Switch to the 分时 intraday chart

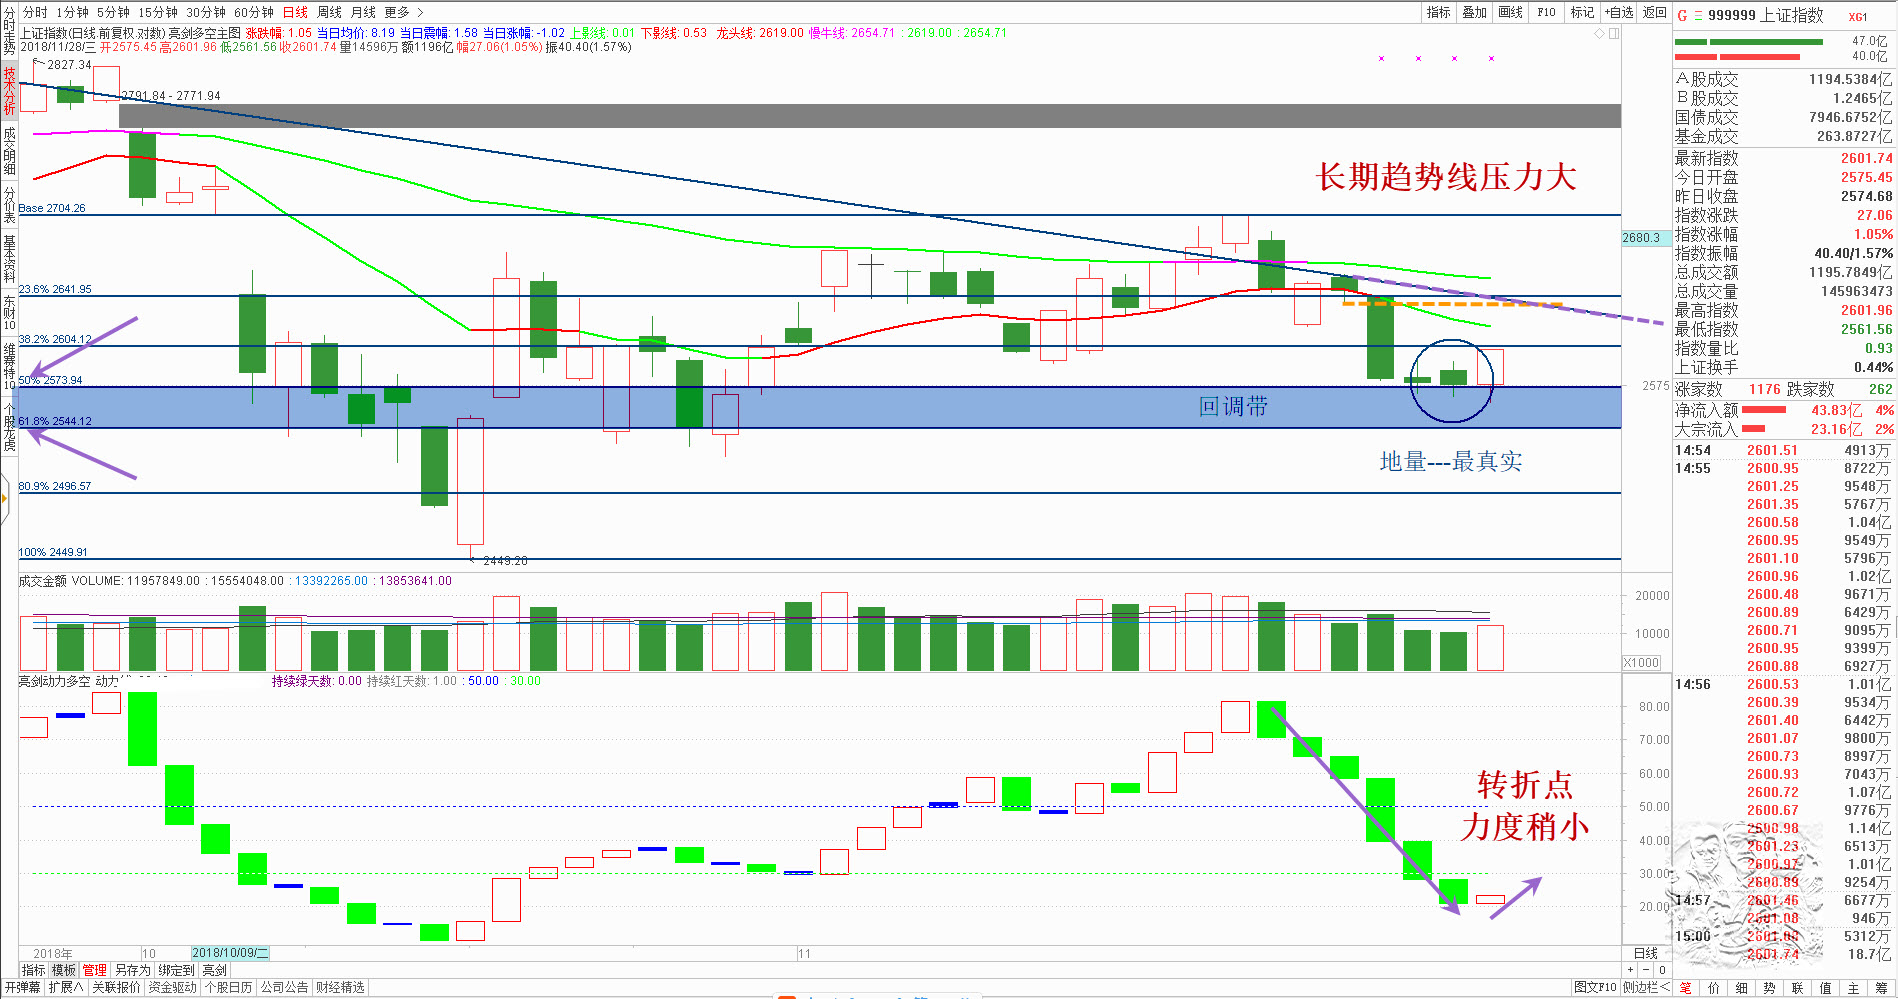pos(35,12)
